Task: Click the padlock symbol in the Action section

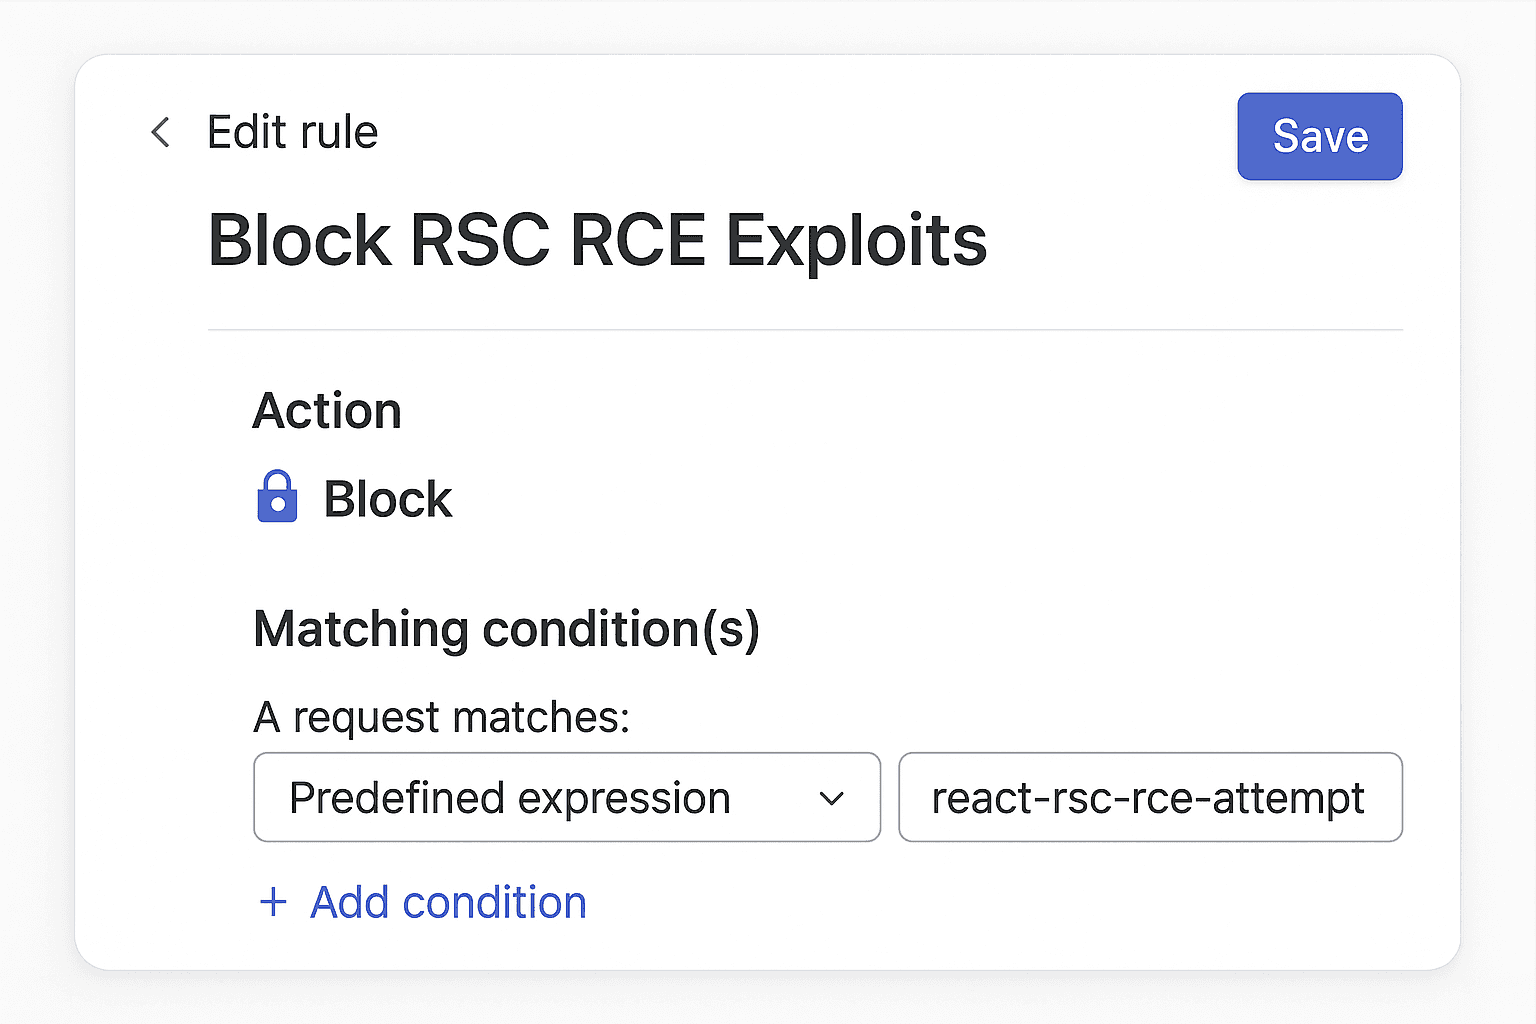Action: (278, 497)
